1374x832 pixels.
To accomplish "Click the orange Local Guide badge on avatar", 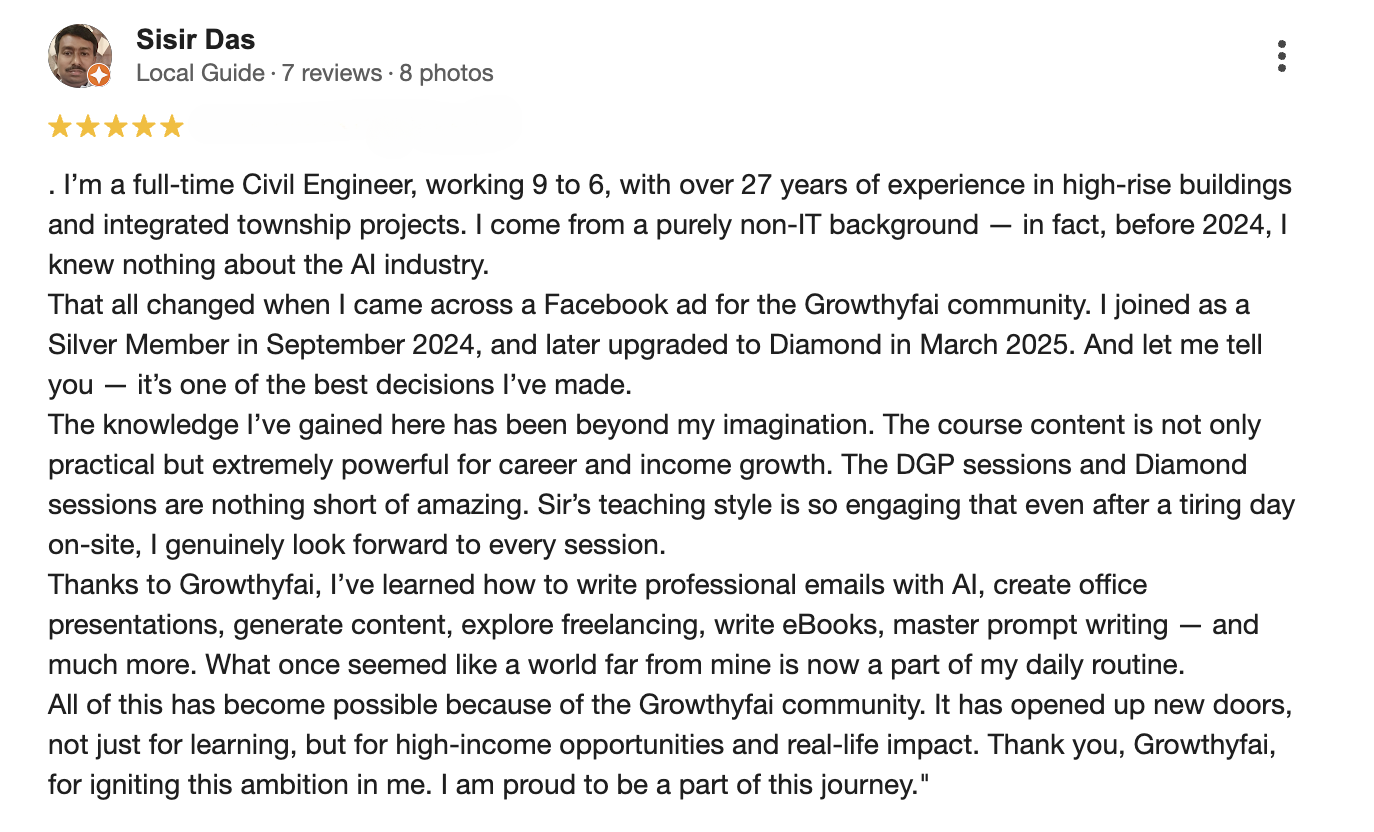I will click(x=99, y=75).
